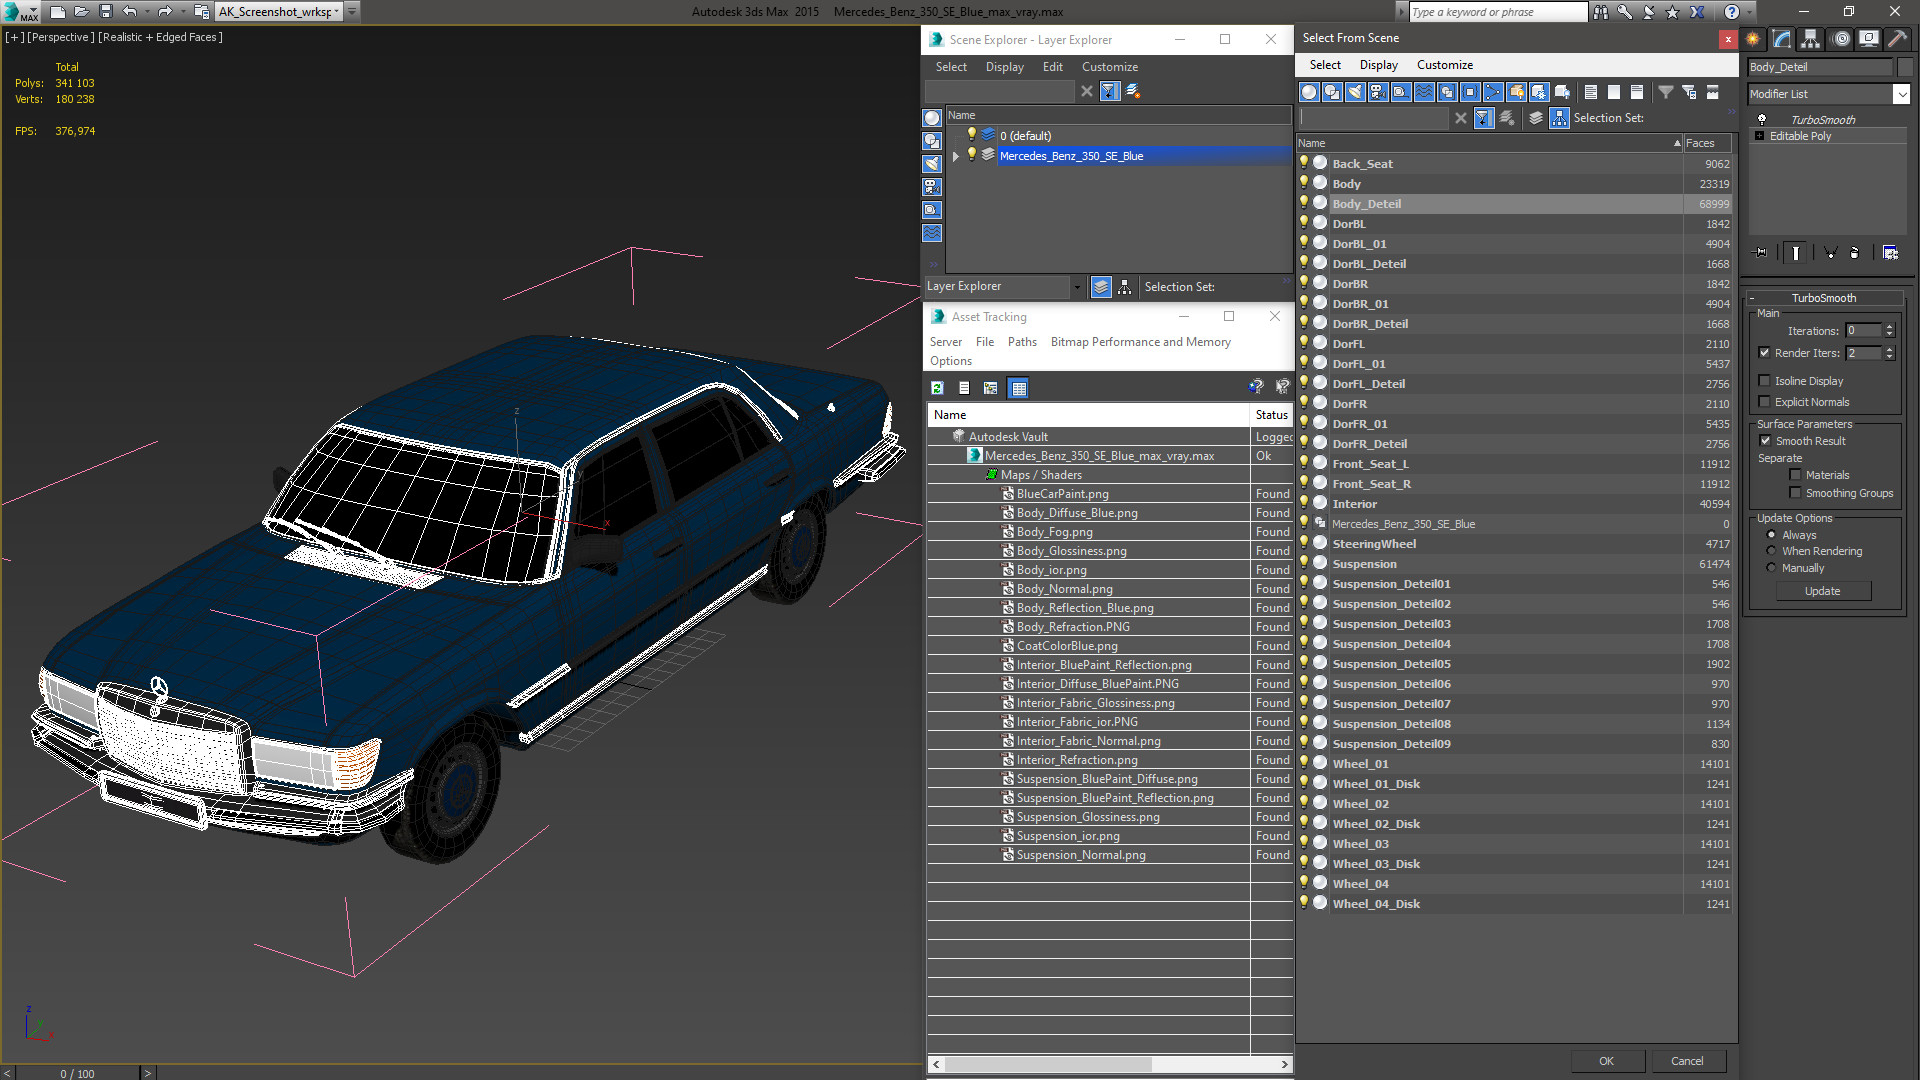Open the Utilities hammer tab in the command panel
1920x1080 pixels.
pyautogui.click(x=1897, y=39)
